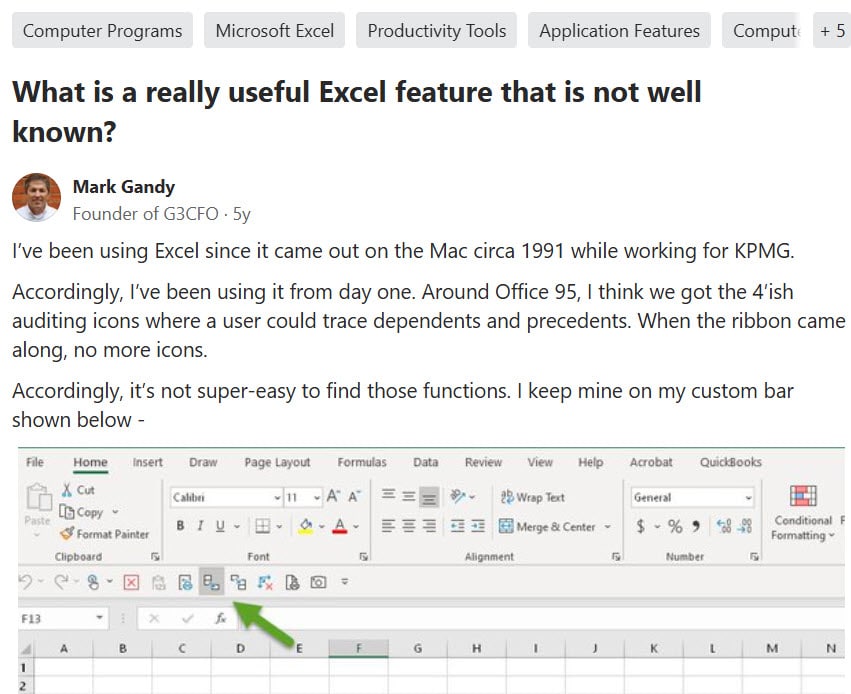The height and width of the screenshot is (694, 851).
Task: Click the Decrease Indent icon
Action: tap(458, 526)
